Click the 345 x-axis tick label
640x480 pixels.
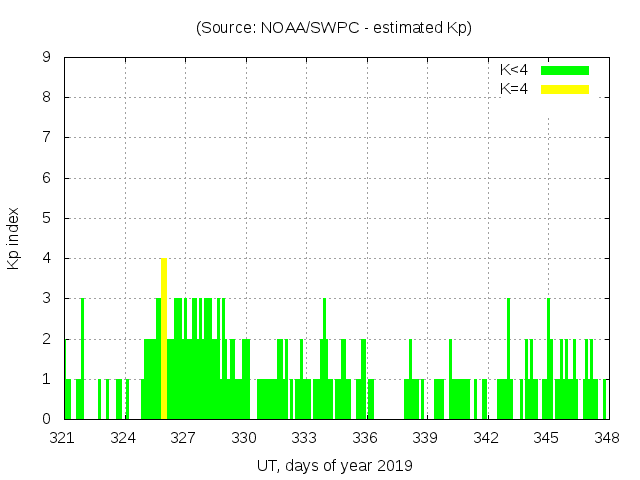(x=546, y=438)
